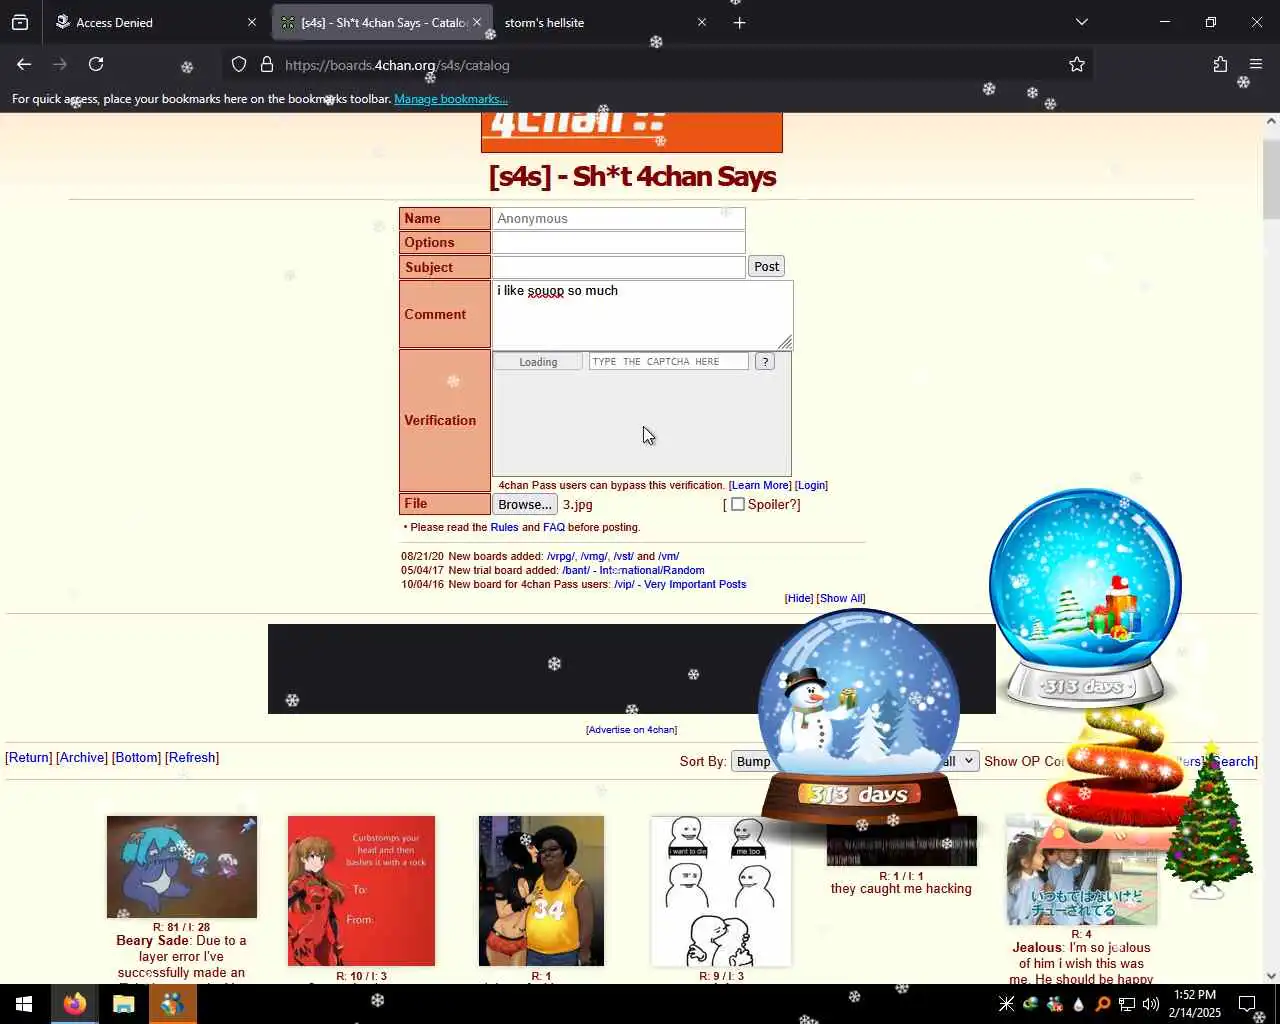The image size is (1280, 1024).
Task: Click Show All announcements link
Action: [x=841, y=598]
